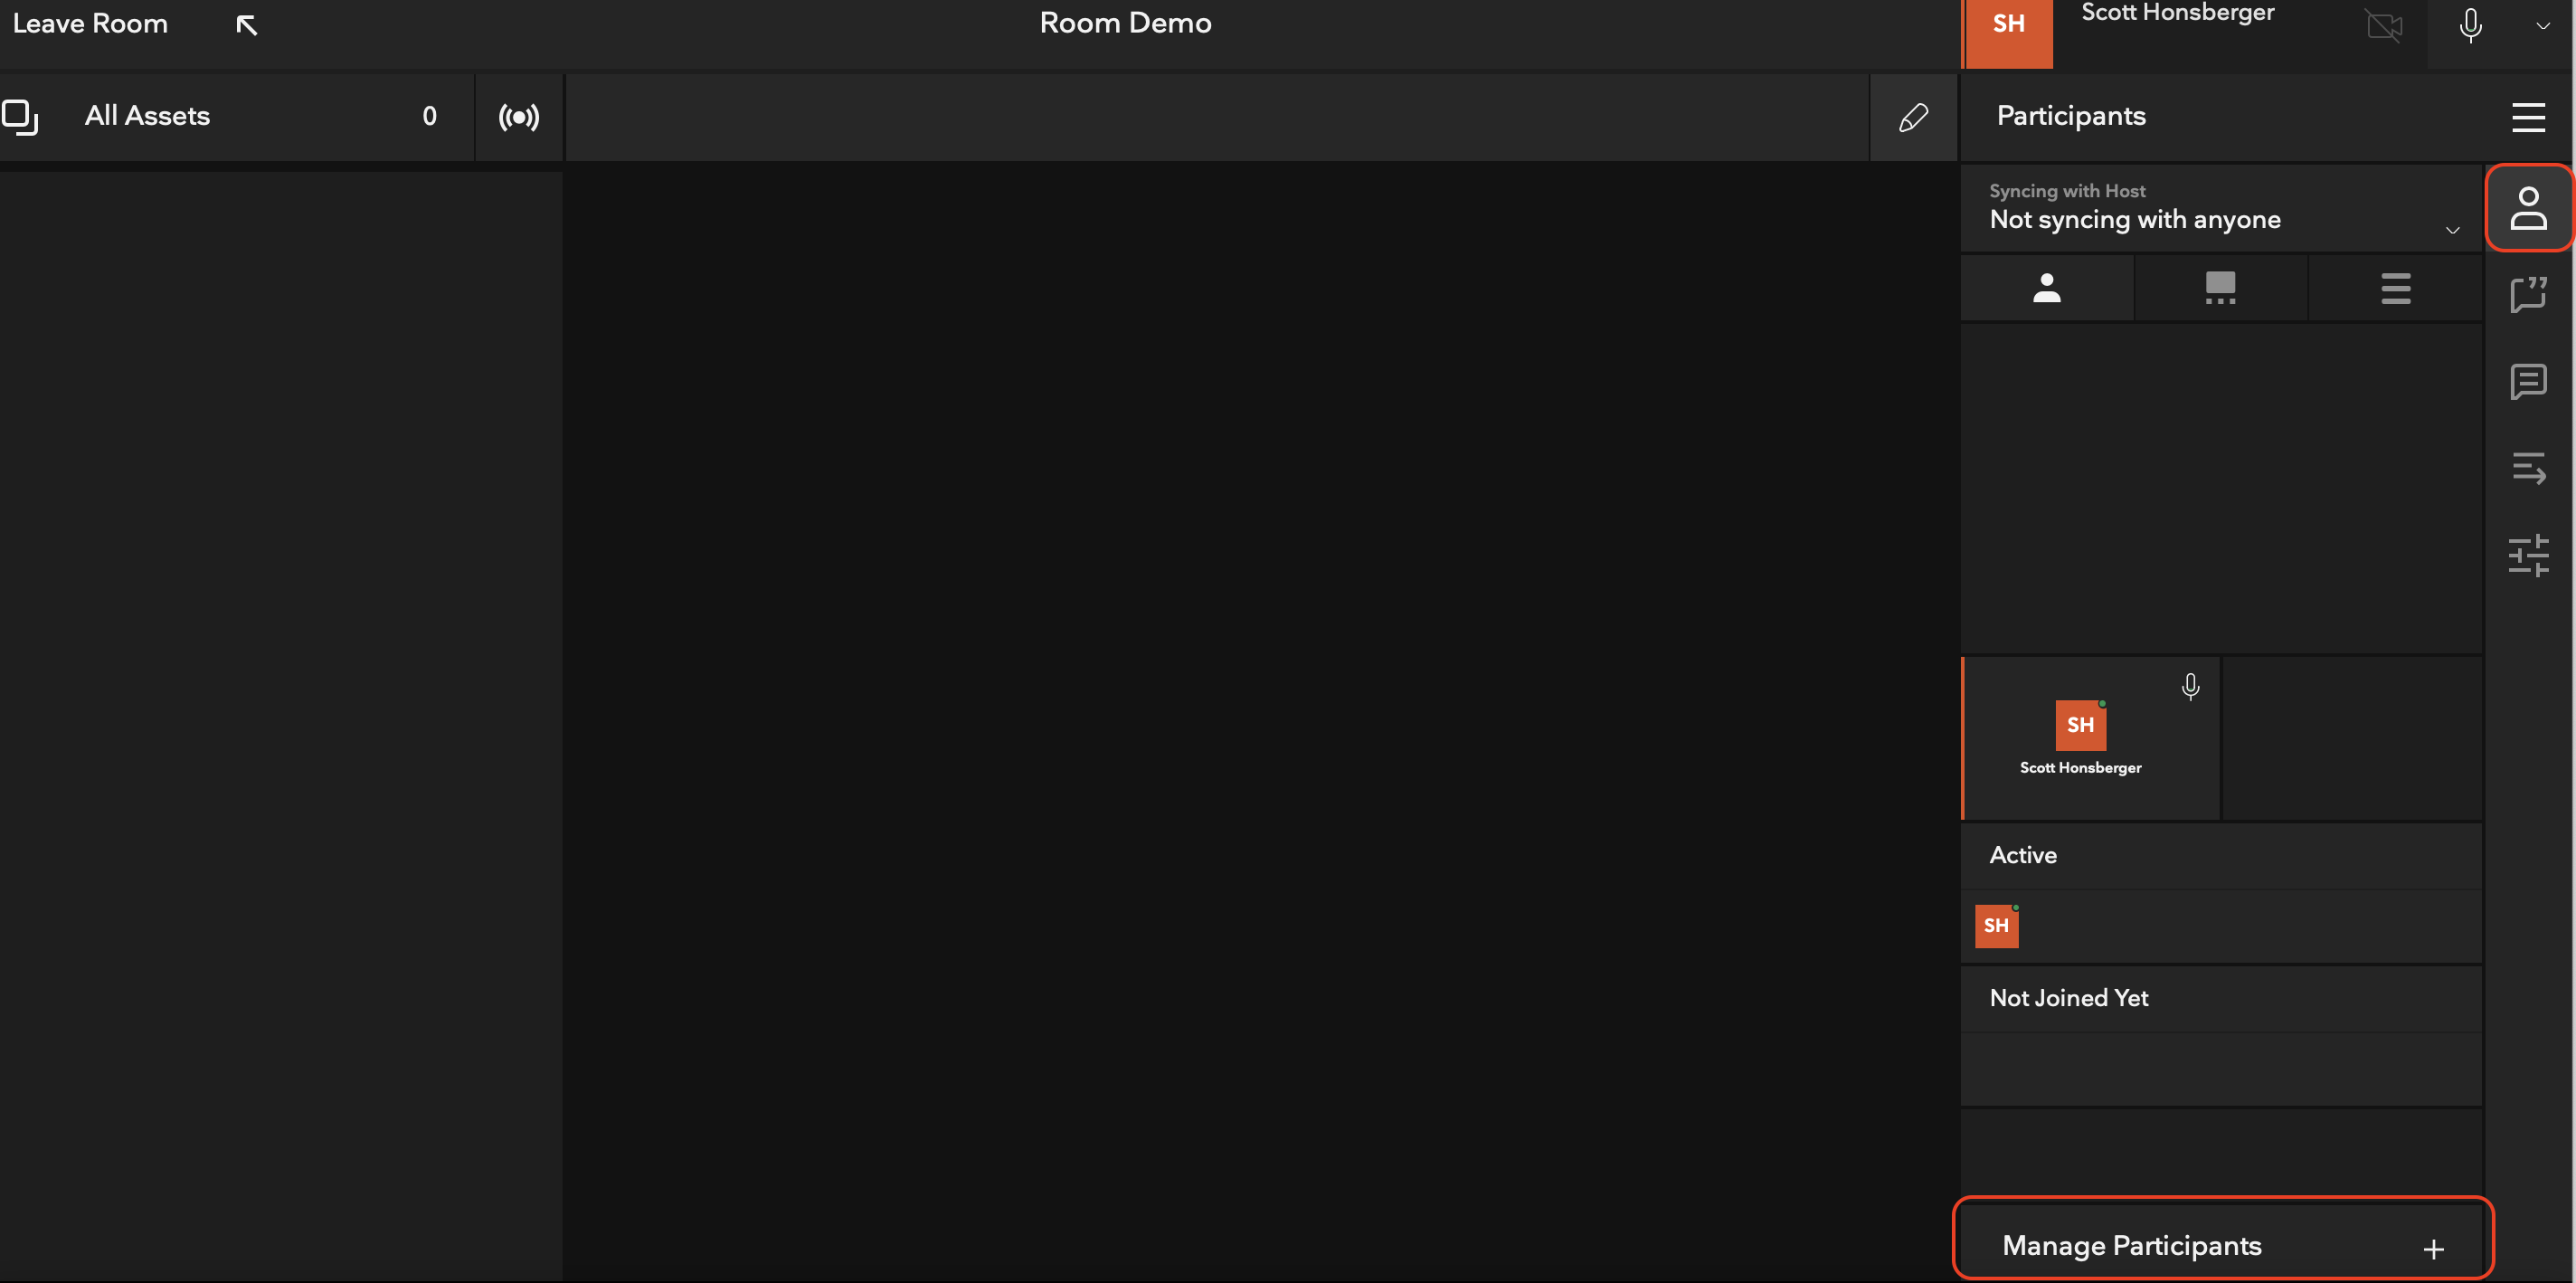Open the live feedback/quotes panel icon
This screenshot has width=2576, height=1283.
point(2529,294)
